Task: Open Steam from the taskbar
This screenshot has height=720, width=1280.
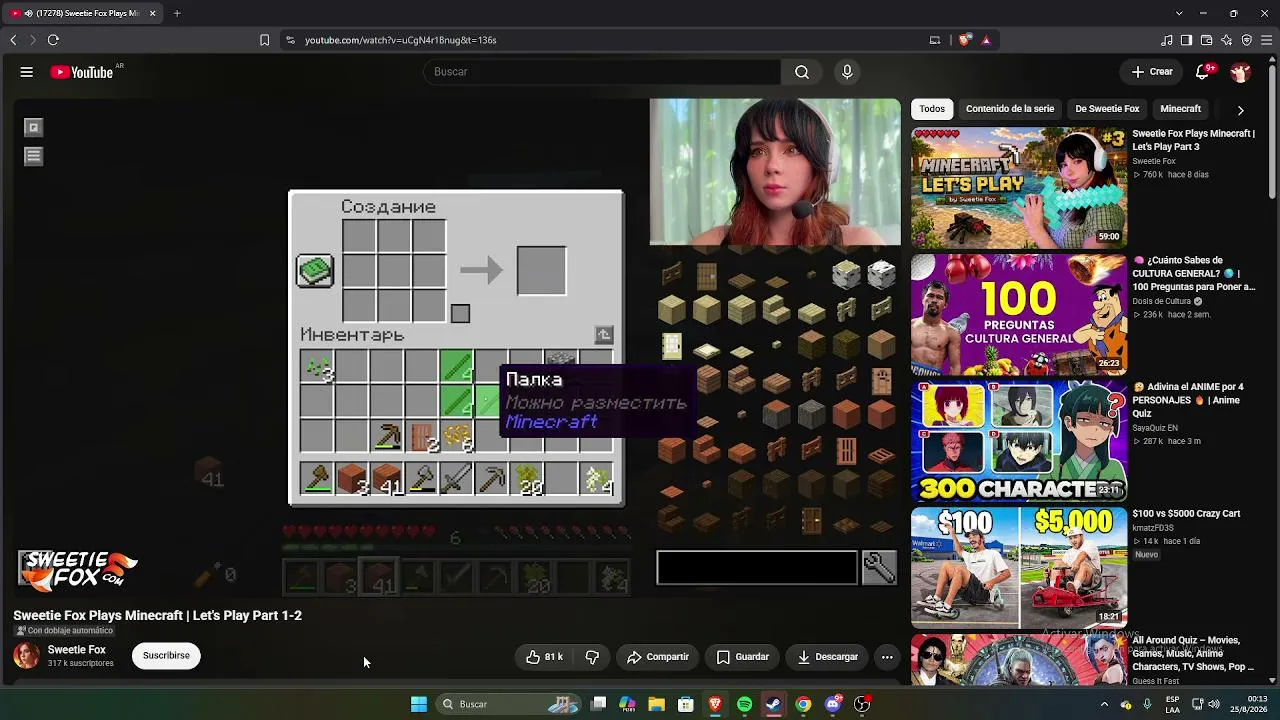Action: (773, 704)
